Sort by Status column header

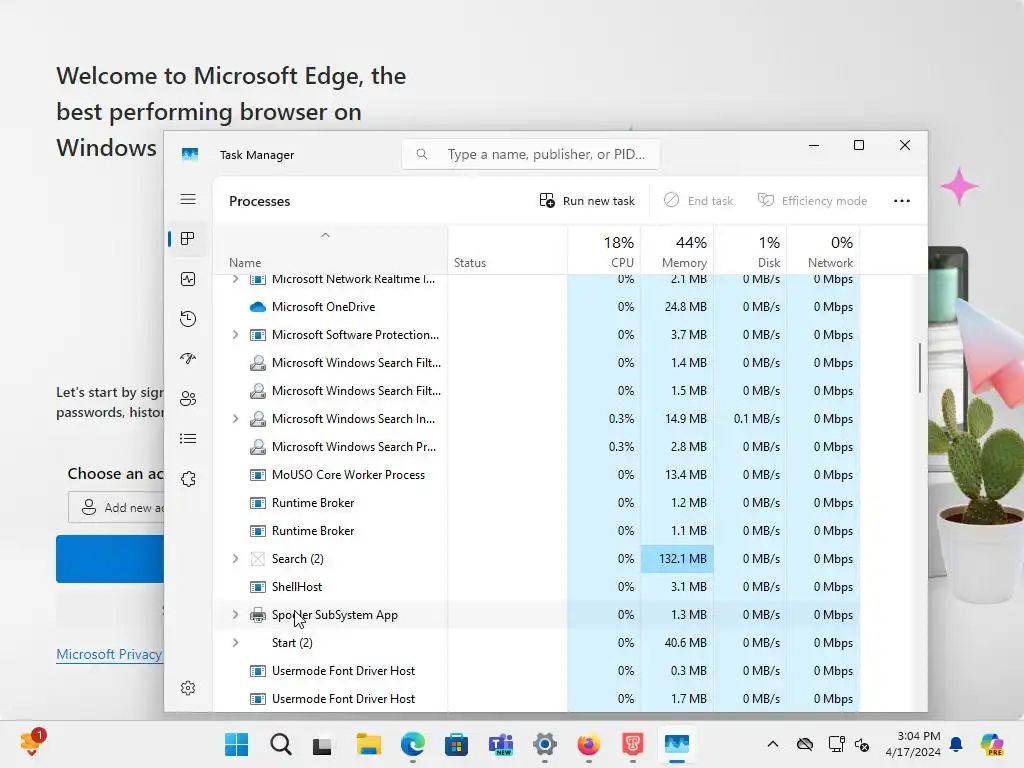coord(508,251)
